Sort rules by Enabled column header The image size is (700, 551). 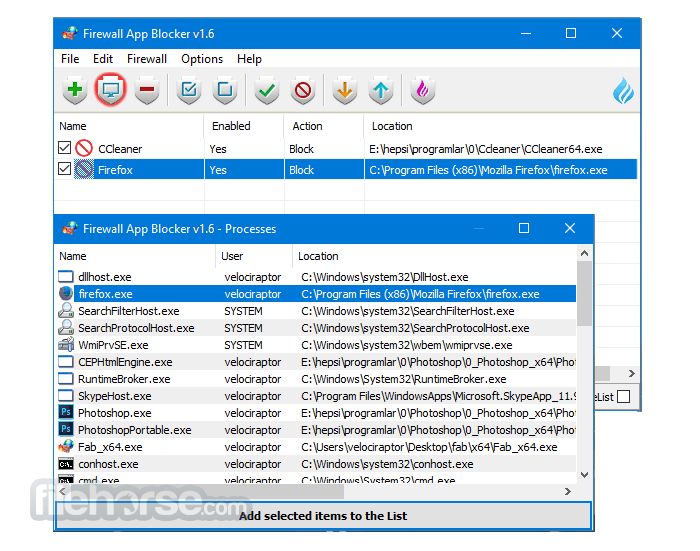pos(244,126)
